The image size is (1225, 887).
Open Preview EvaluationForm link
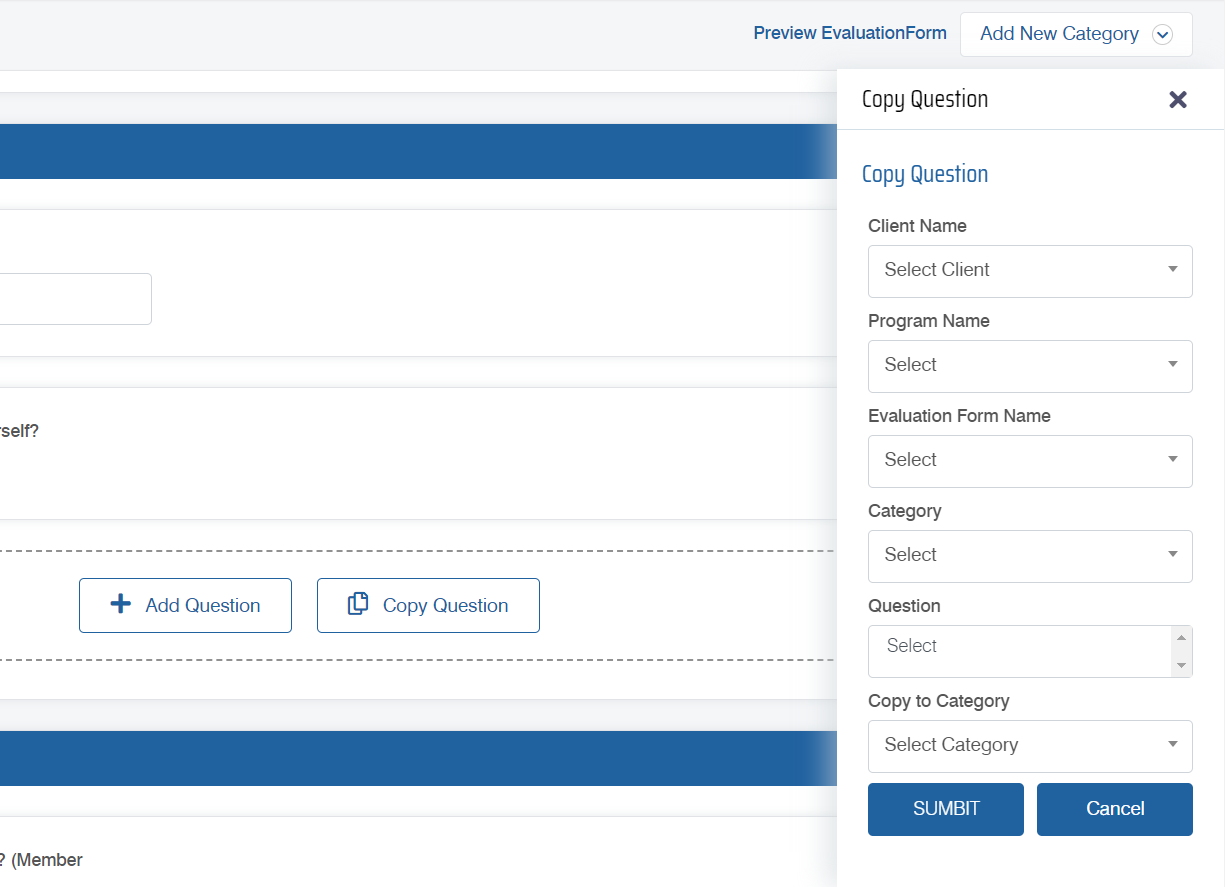coord(850,33)
